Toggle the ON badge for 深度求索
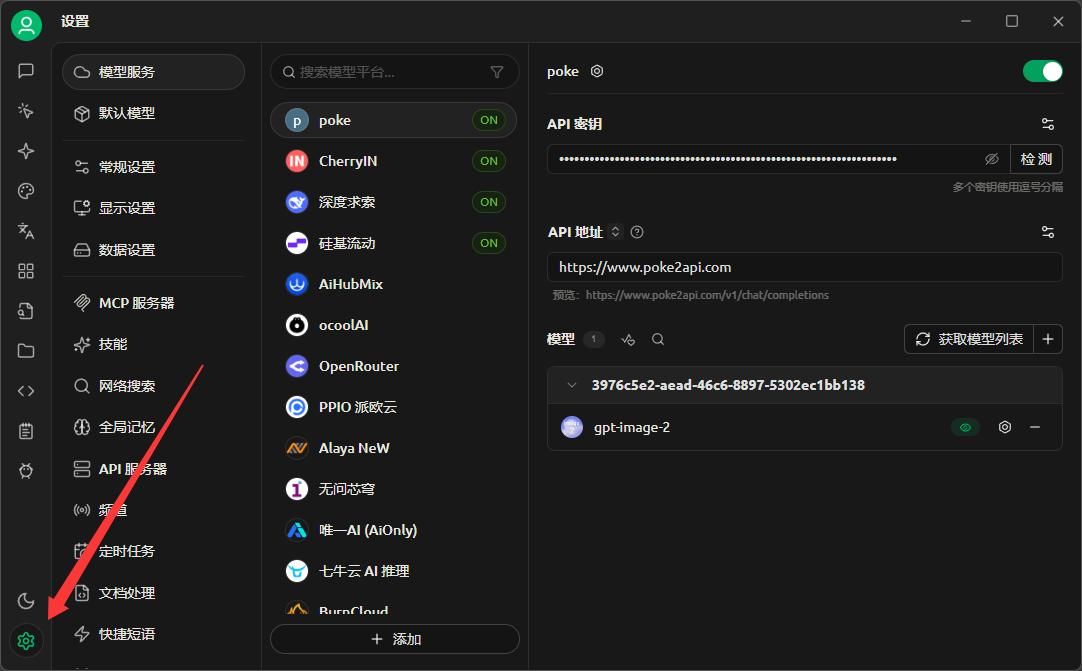 tap(489, 202)
